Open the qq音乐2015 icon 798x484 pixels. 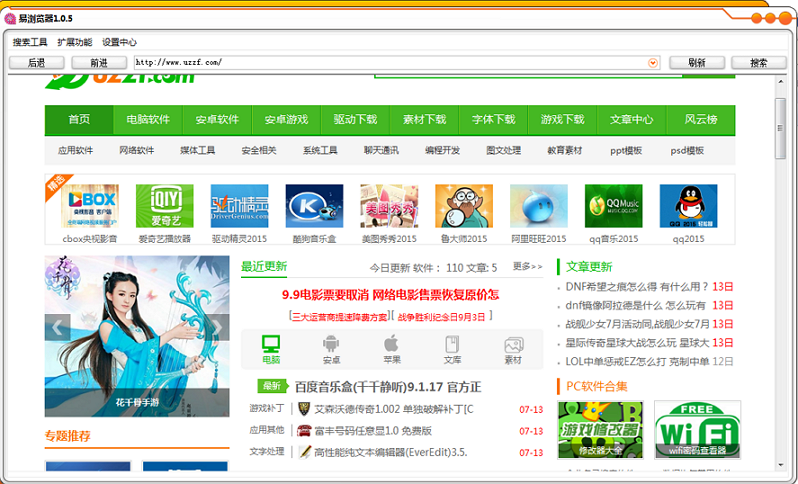[x=613, y=206]
